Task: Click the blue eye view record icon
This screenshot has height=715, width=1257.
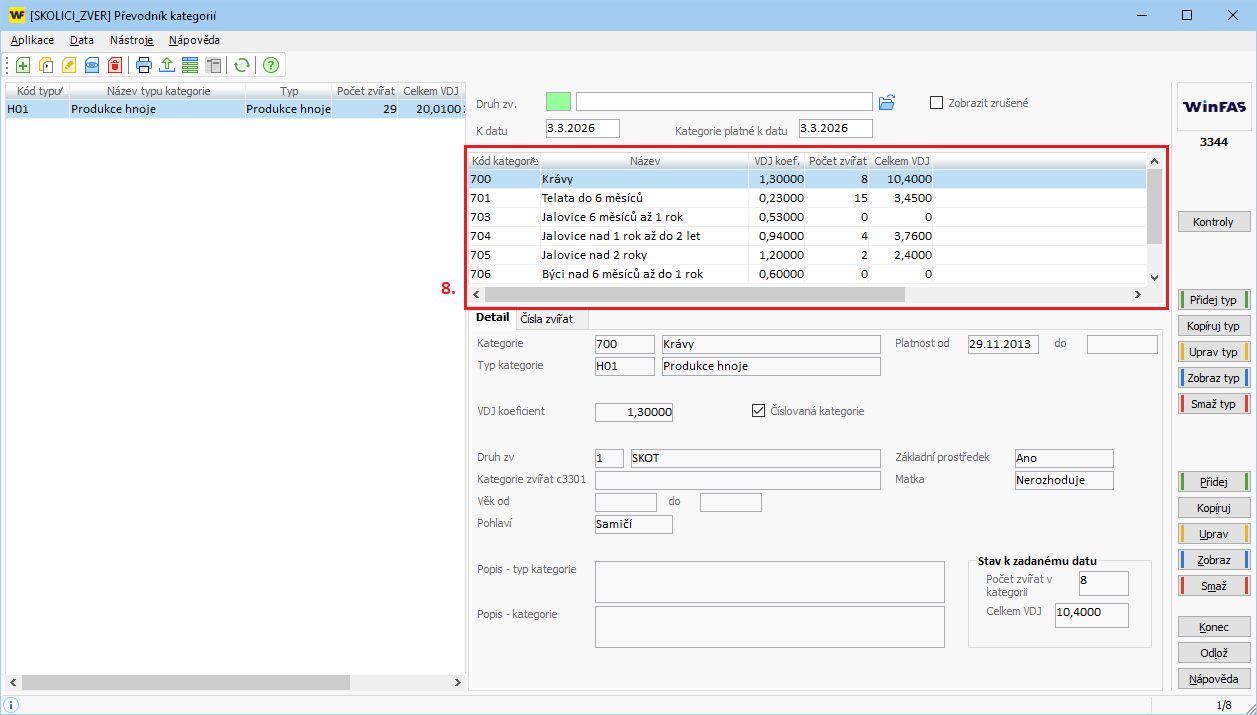Action: (91, 66)
